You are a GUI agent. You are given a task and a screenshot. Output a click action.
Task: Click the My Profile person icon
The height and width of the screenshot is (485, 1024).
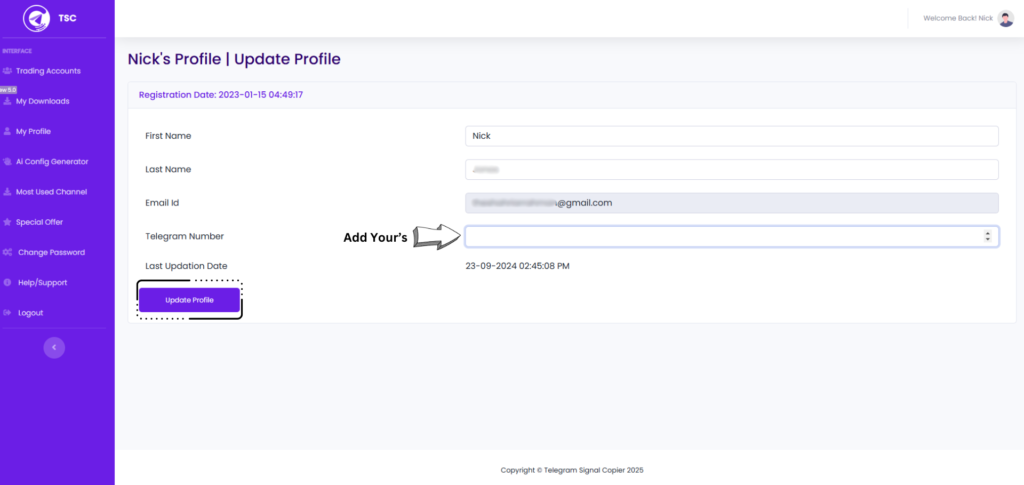pos(7,131)
